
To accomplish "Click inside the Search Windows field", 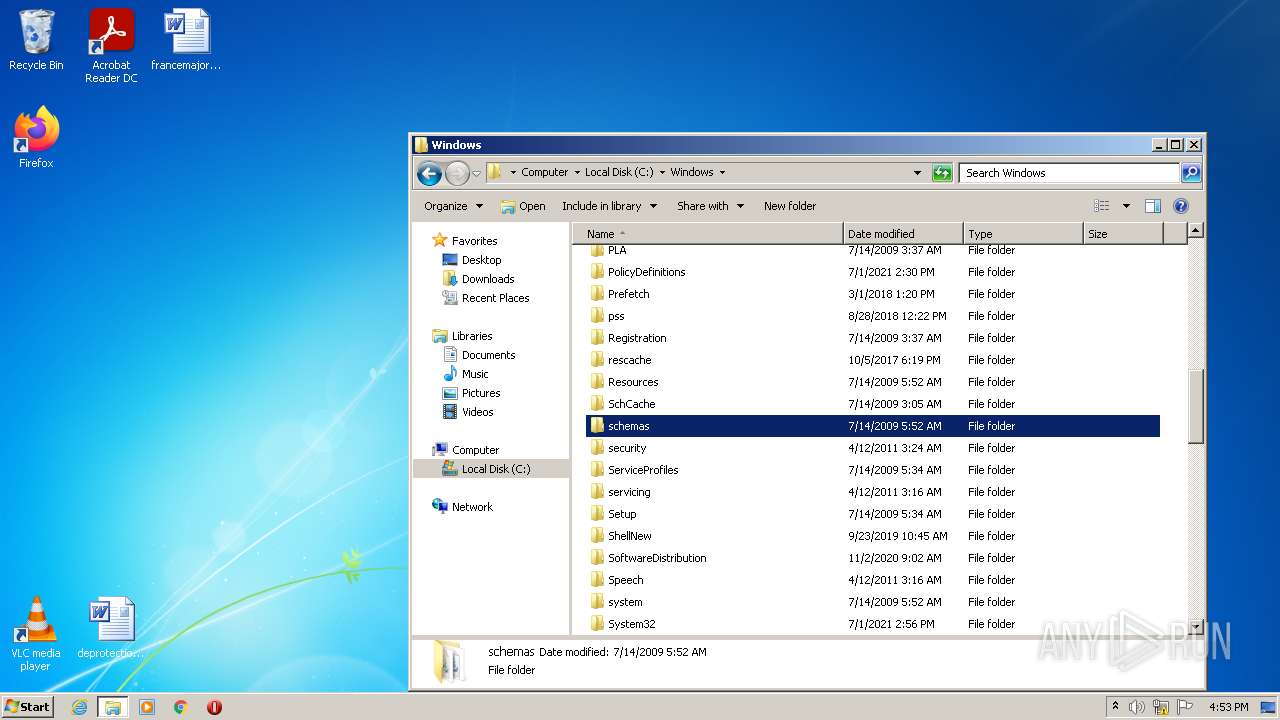I will coord(1069,173).
